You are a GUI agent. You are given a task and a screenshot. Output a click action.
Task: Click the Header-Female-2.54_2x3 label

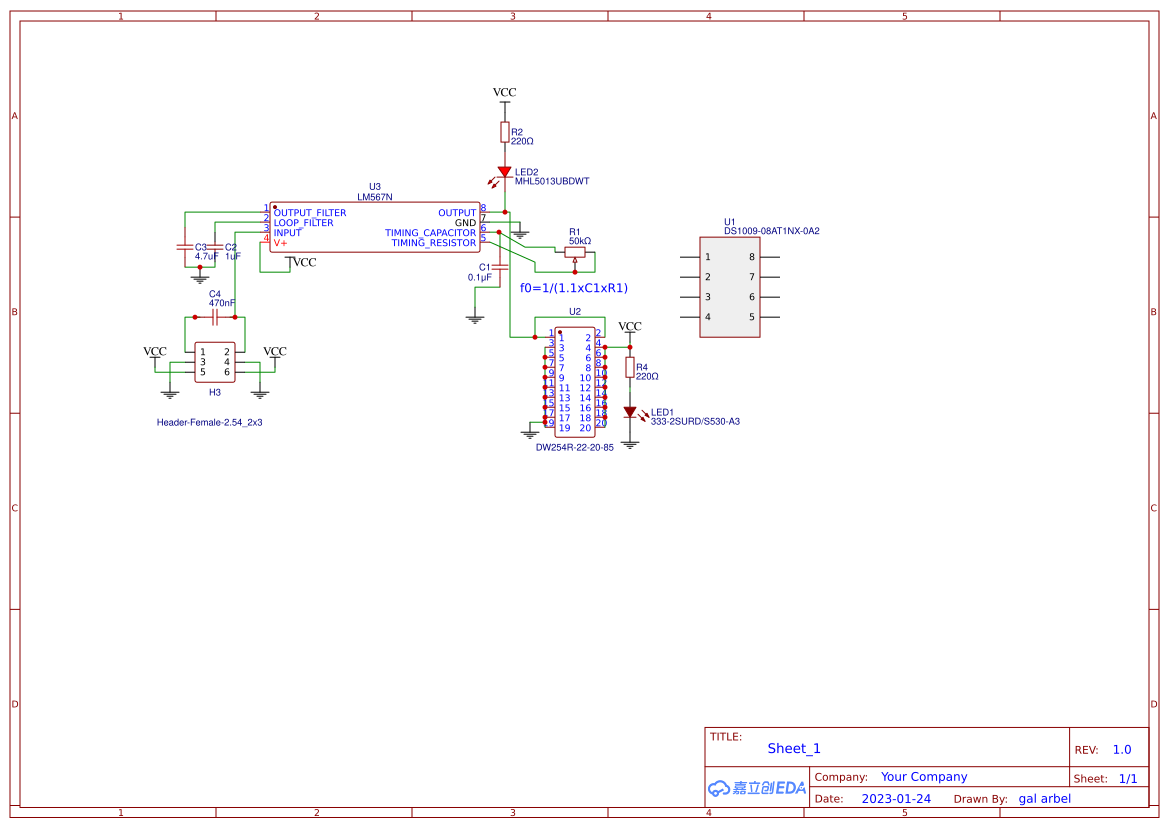[209, 423]
